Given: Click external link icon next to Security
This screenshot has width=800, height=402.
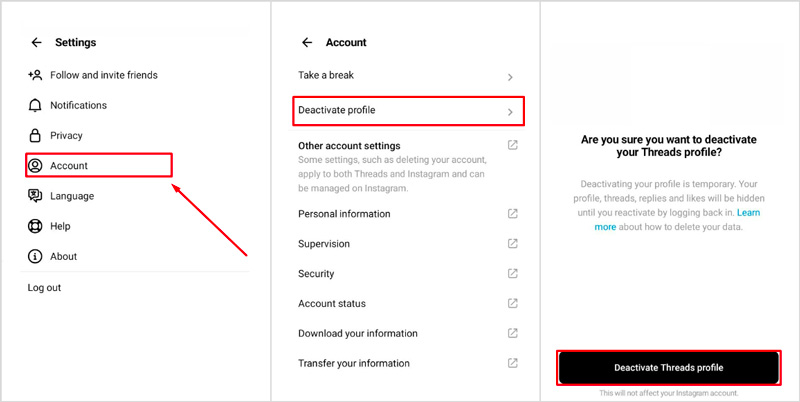Looking at the screenshot, I should click(x=512, y=273).
